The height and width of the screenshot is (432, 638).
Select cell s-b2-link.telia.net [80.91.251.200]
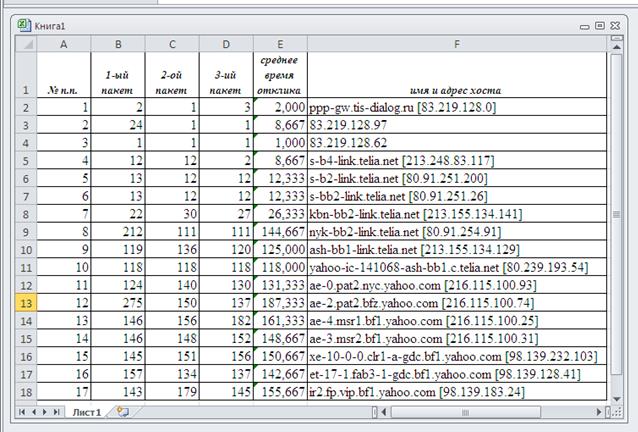coord(457,178)
